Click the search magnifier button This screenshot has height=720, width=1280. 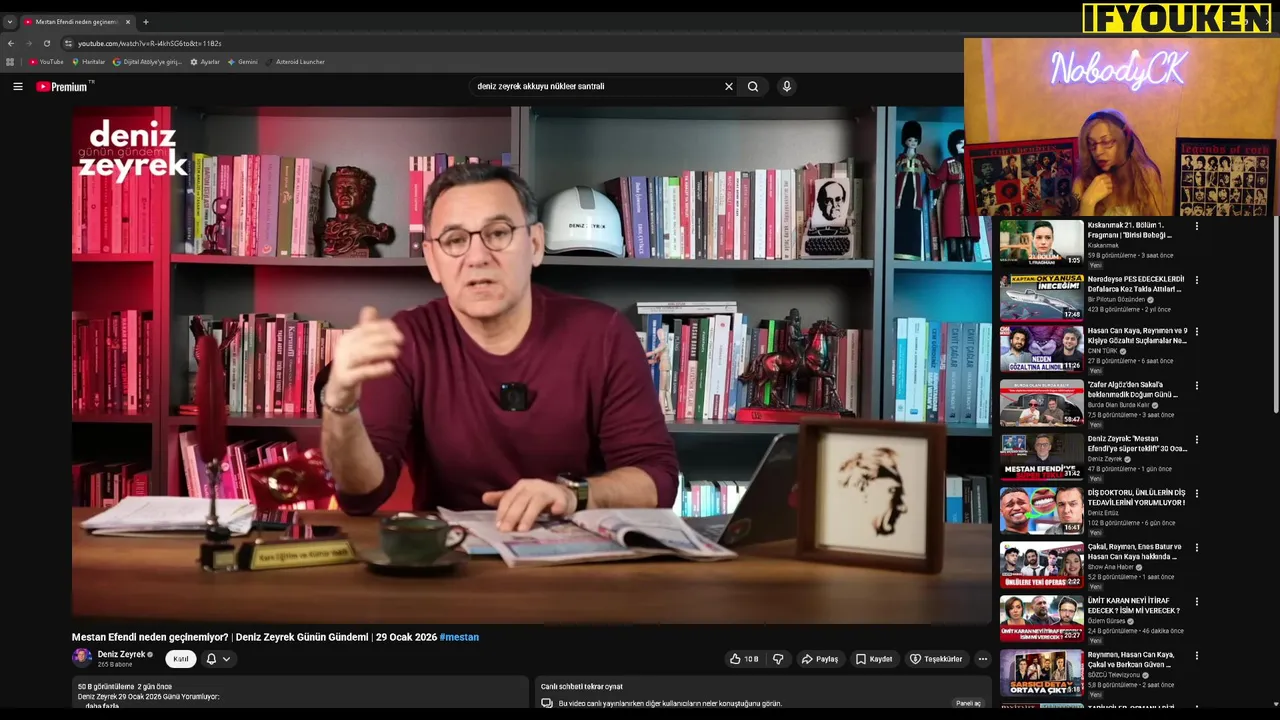[x=753, y=87]
